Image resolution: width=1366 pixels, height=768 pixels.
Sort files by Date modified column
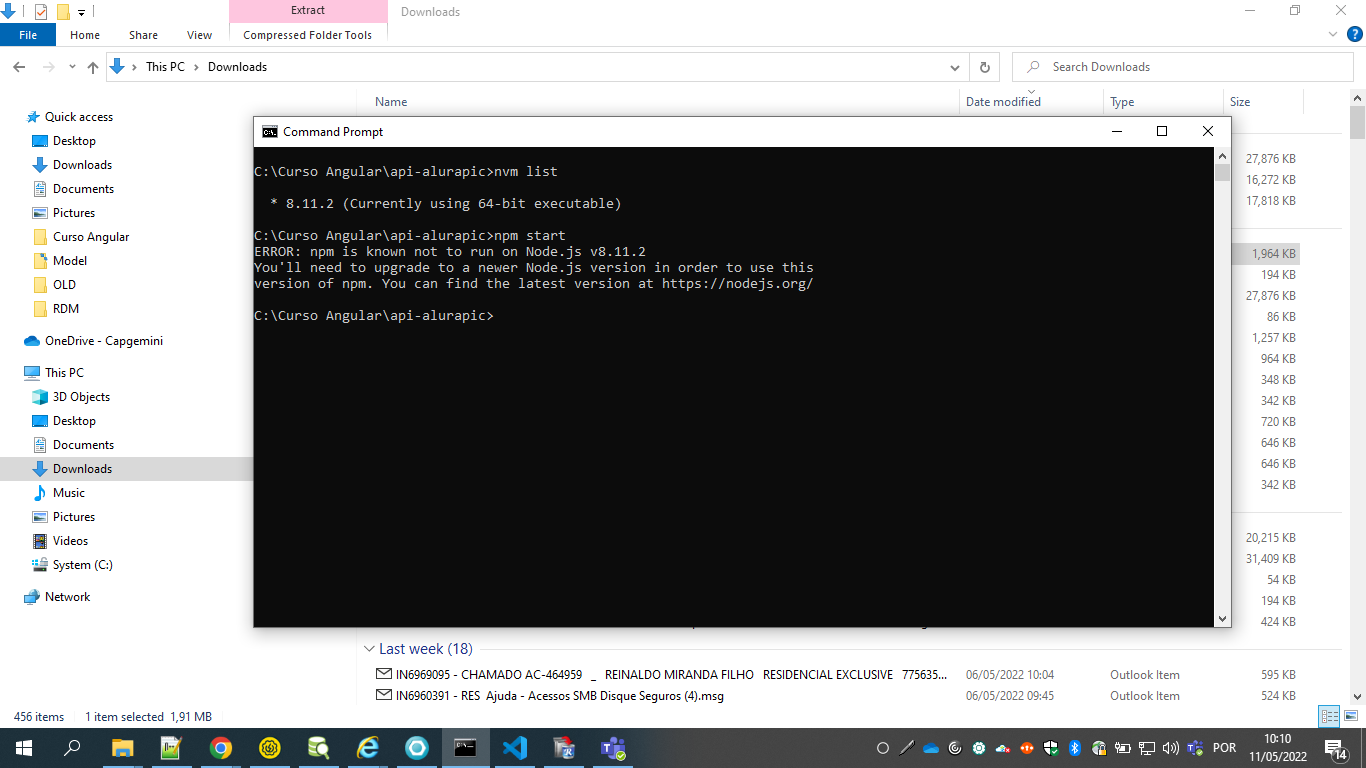pyautogui.click(x=1003, y=102)
